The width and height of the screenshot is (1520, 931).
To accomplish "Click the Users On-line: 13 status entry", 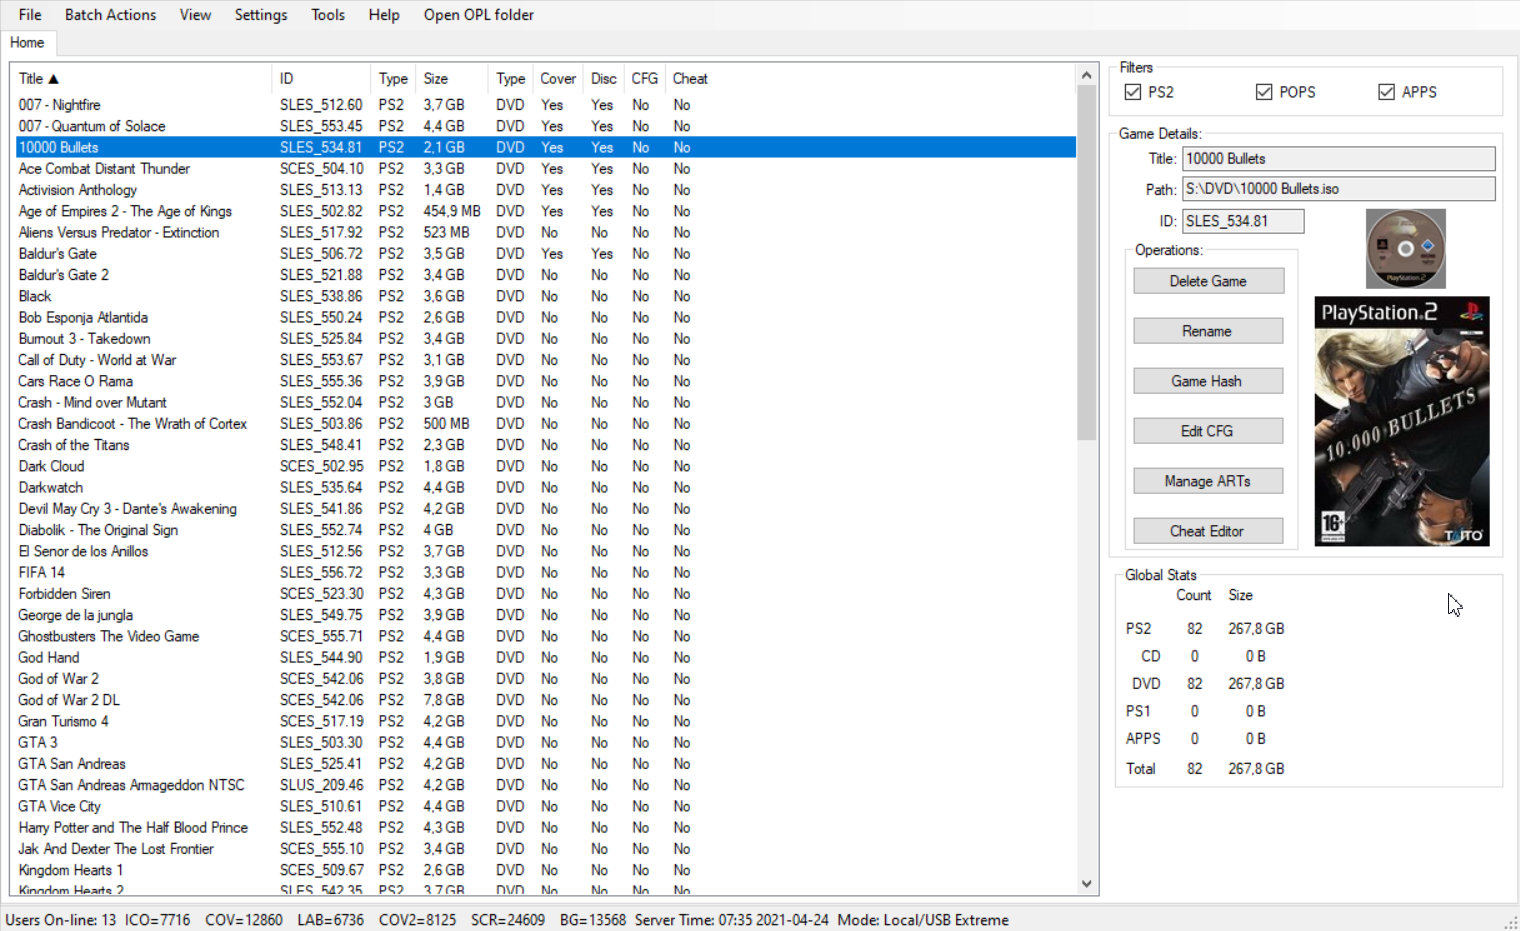I will pos(61,920).
